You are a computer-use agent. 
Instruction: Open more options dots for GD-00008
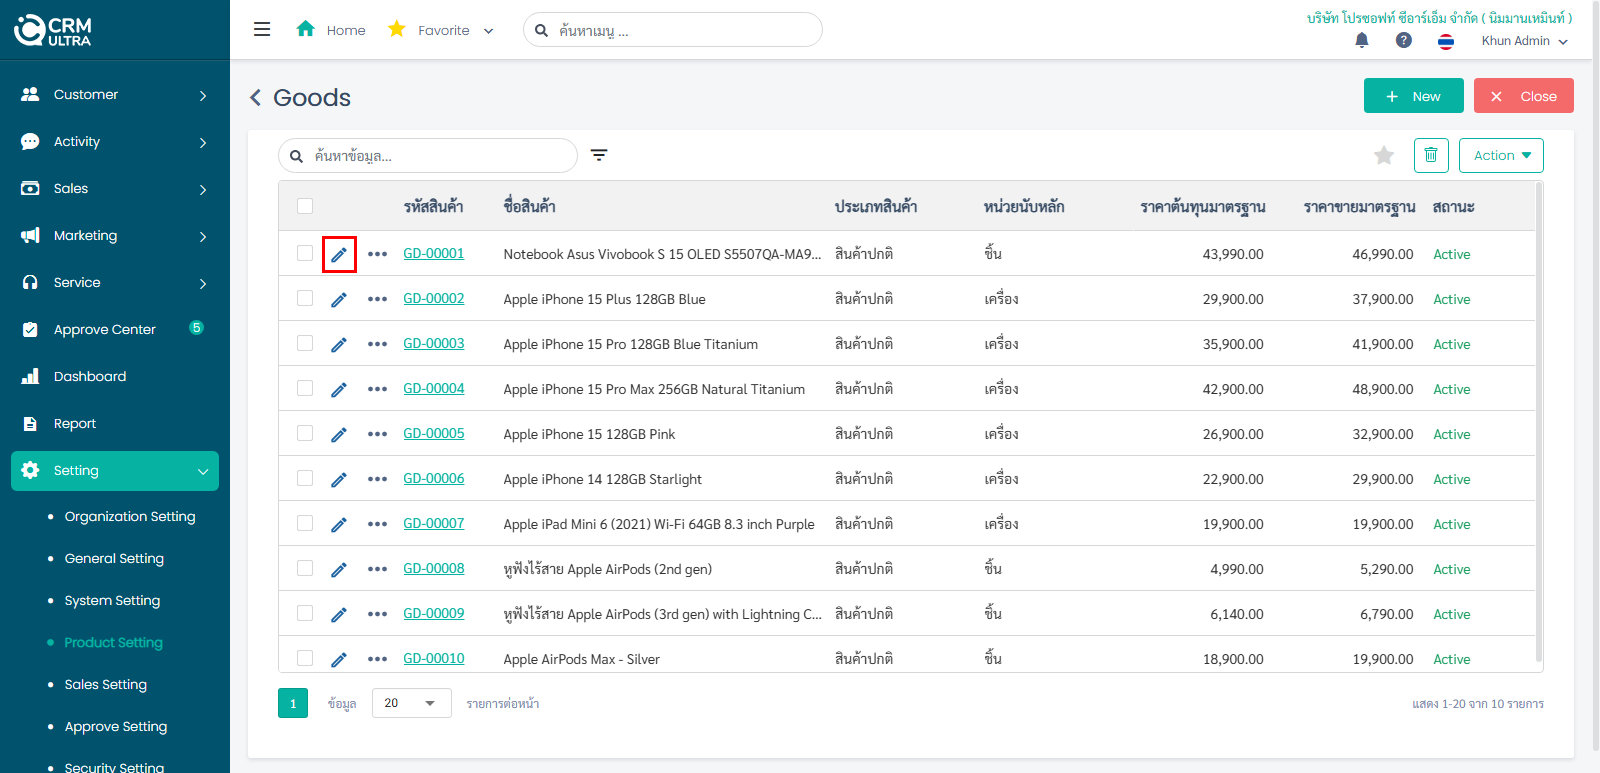tap(377, 569)
